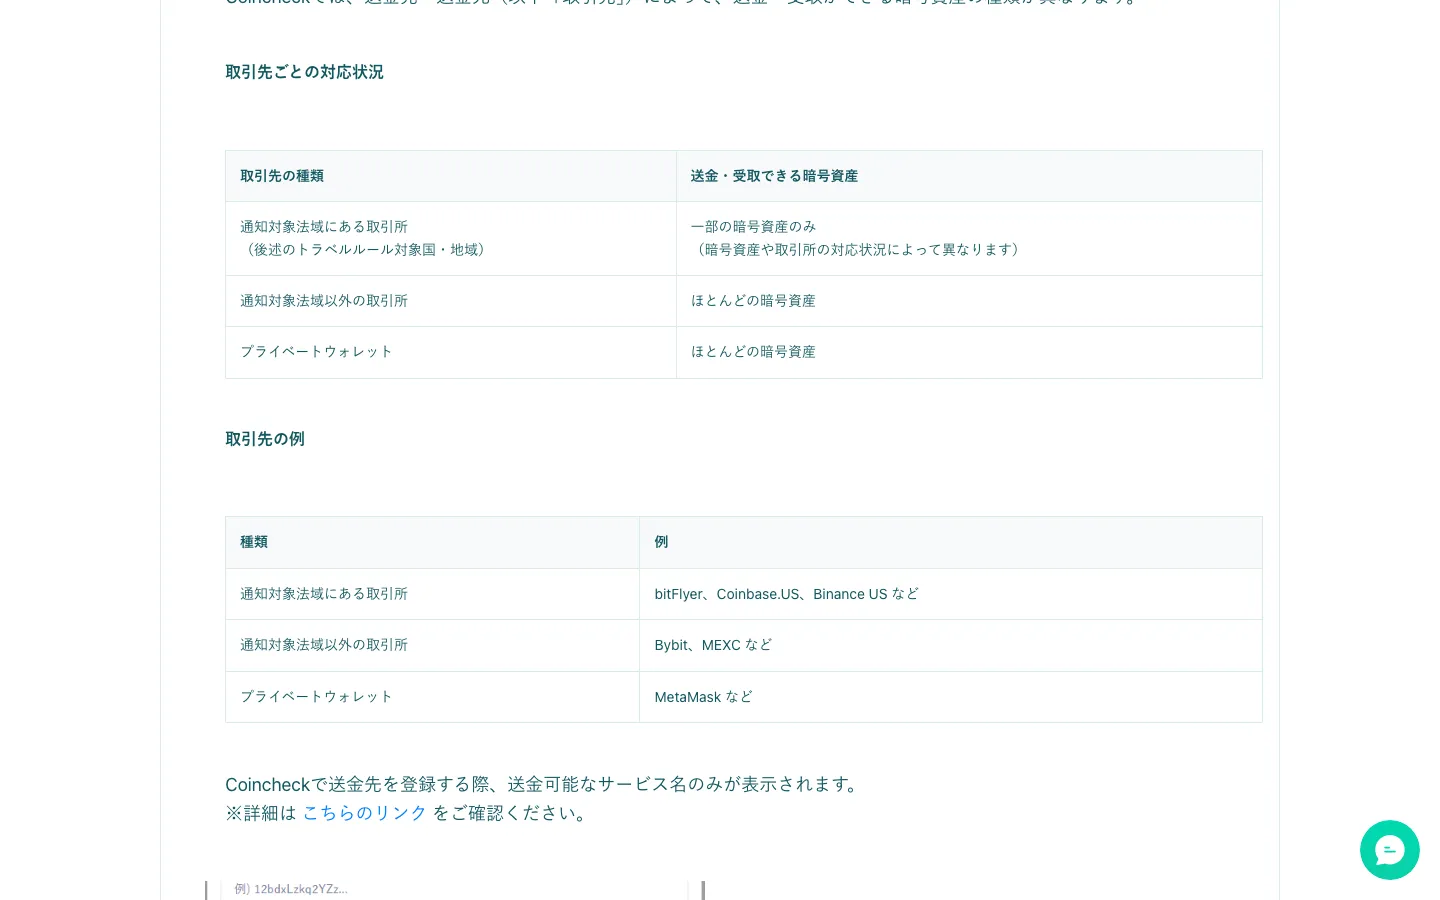This screenshot has height=900, width=1440.
Task: Click プライベートウォレット in the first table
Action: (316, 352)
